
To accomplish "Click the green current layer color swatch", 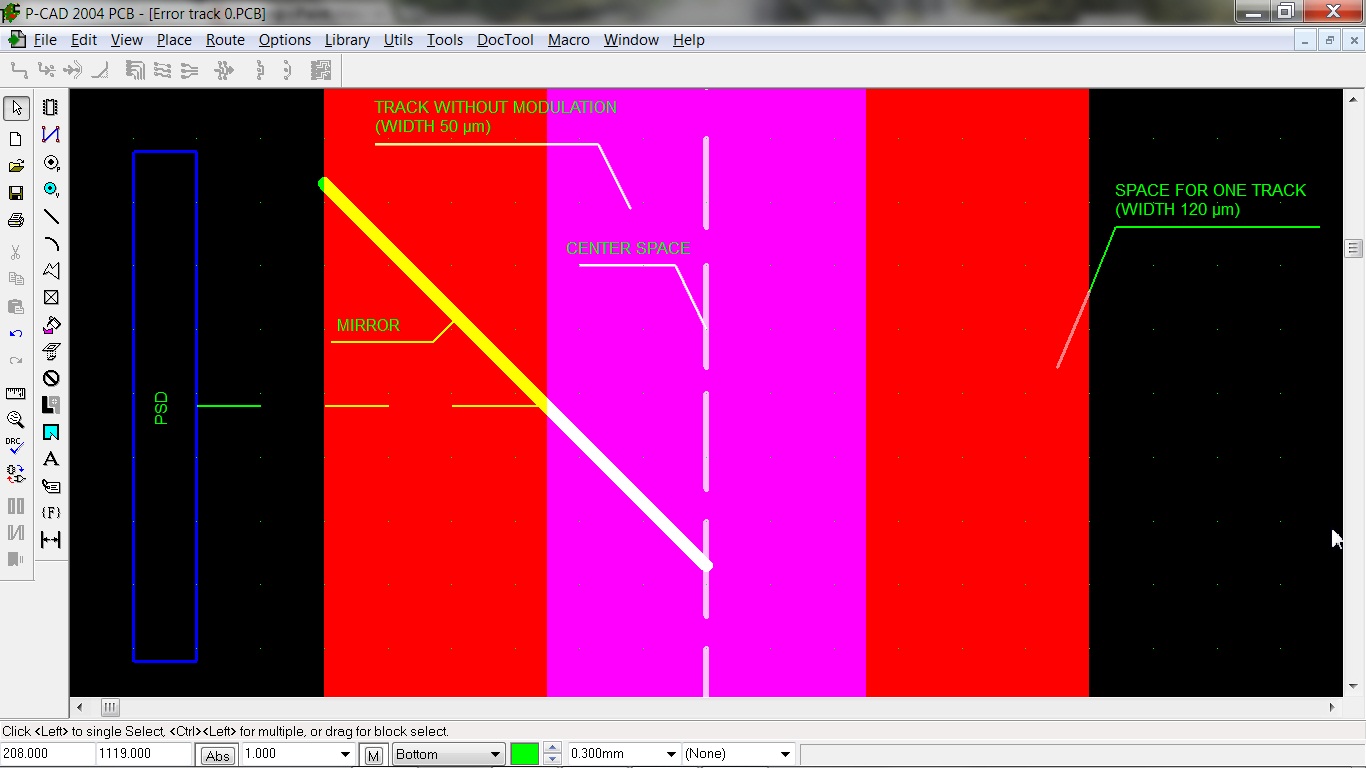I will click(x=524, y=755).
